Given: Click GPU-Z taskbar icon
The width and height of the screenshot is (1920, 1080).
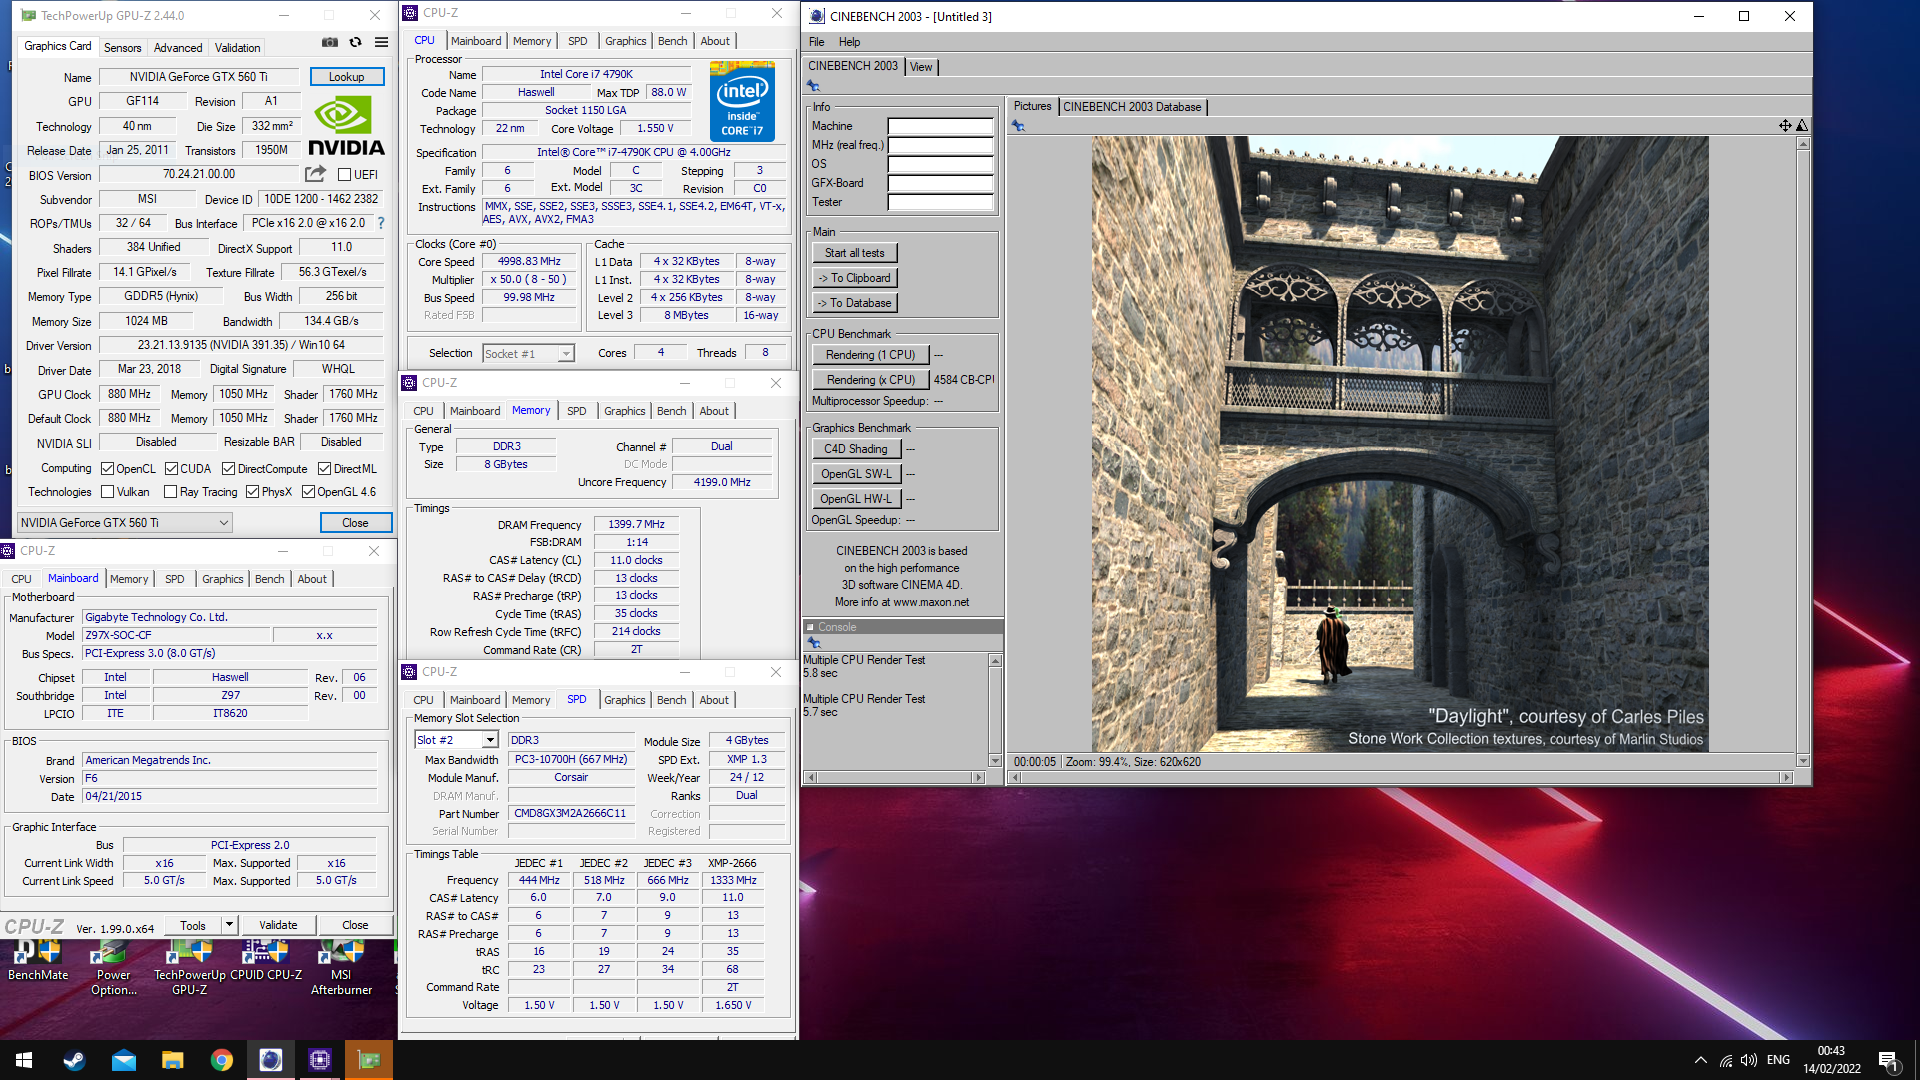Looking at the screenshot, I should 369,1060.
